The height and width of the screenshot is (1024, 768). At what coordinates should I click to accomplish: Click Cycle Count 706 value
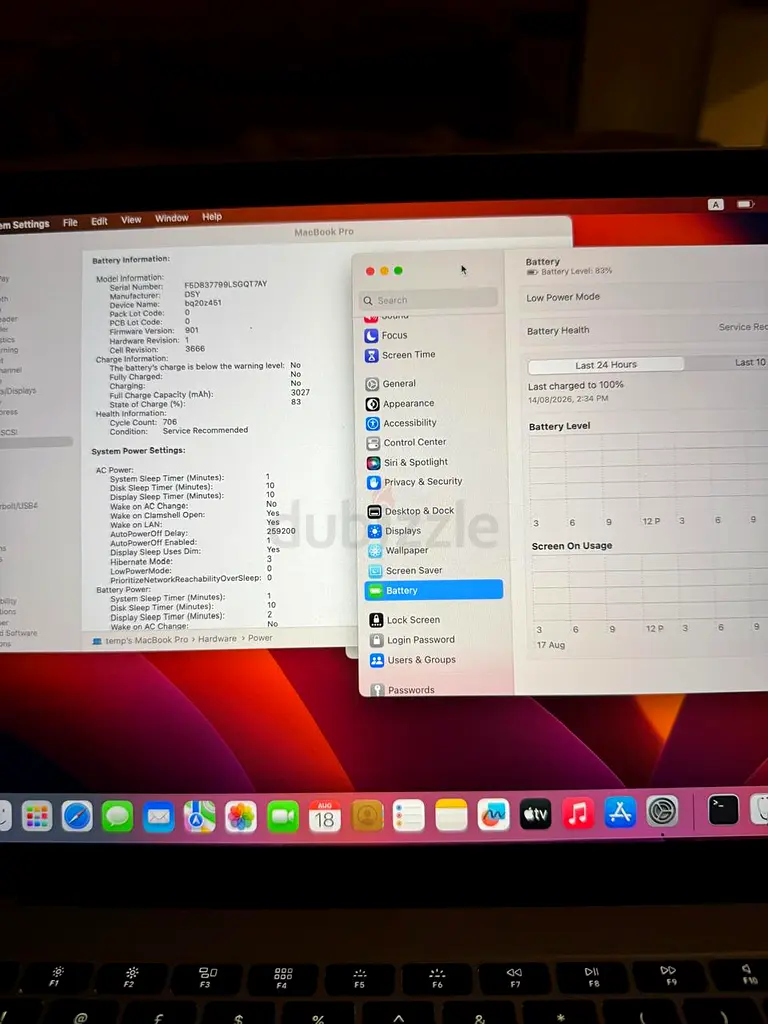[170, 422]
